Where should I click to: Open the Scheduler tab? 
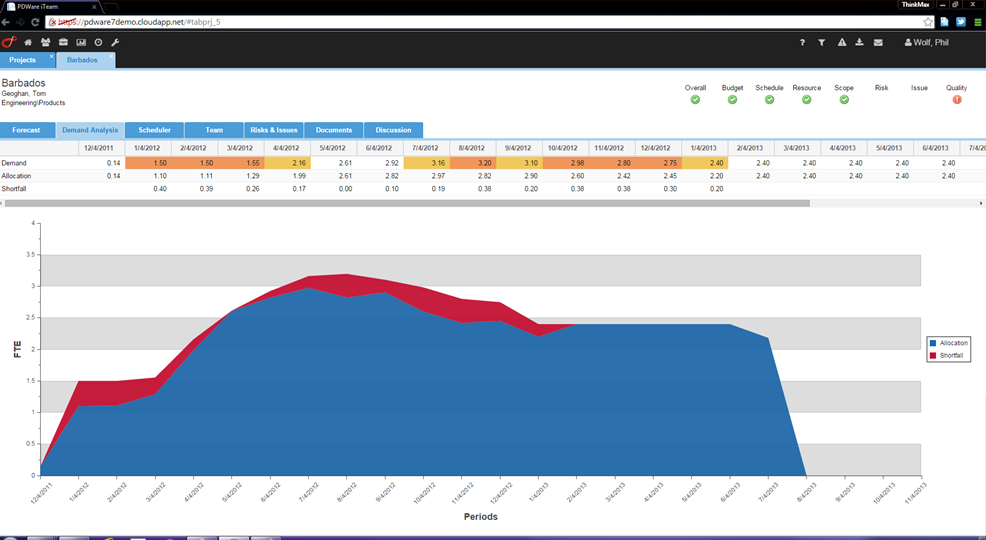[155, 130]
